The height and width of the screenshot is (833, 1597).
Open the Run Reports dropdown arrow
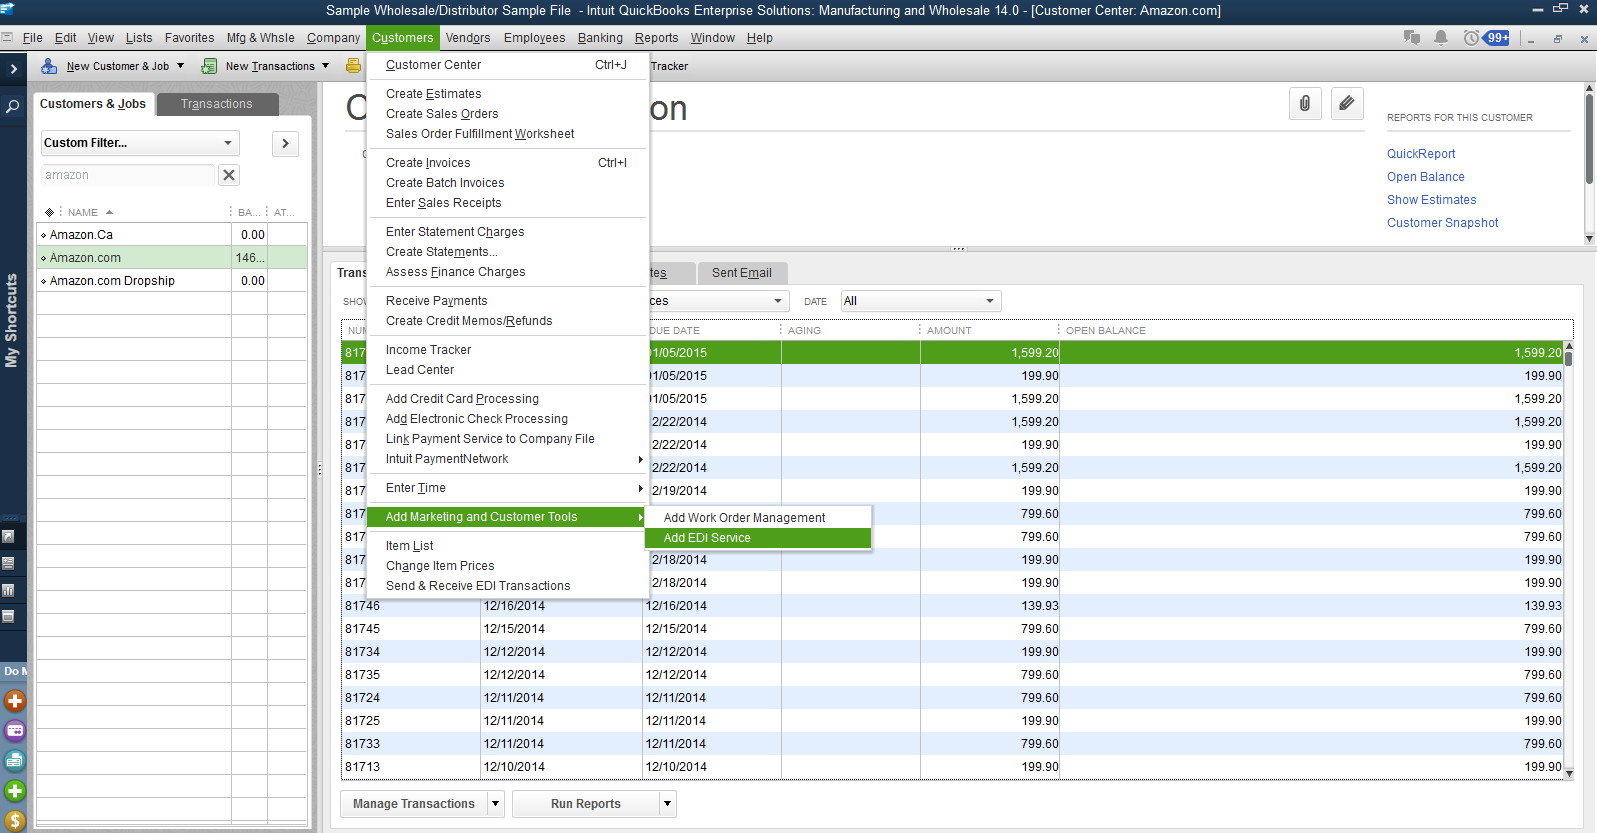coord(667,804)
